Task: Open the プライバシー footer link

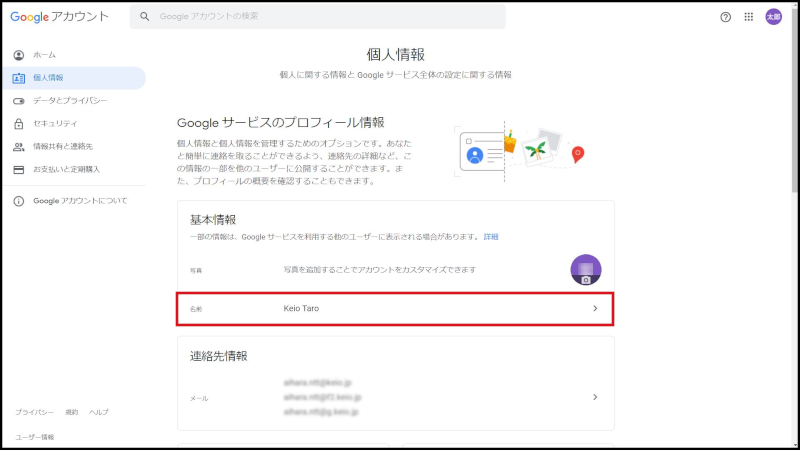Action: tap(34, 412)
